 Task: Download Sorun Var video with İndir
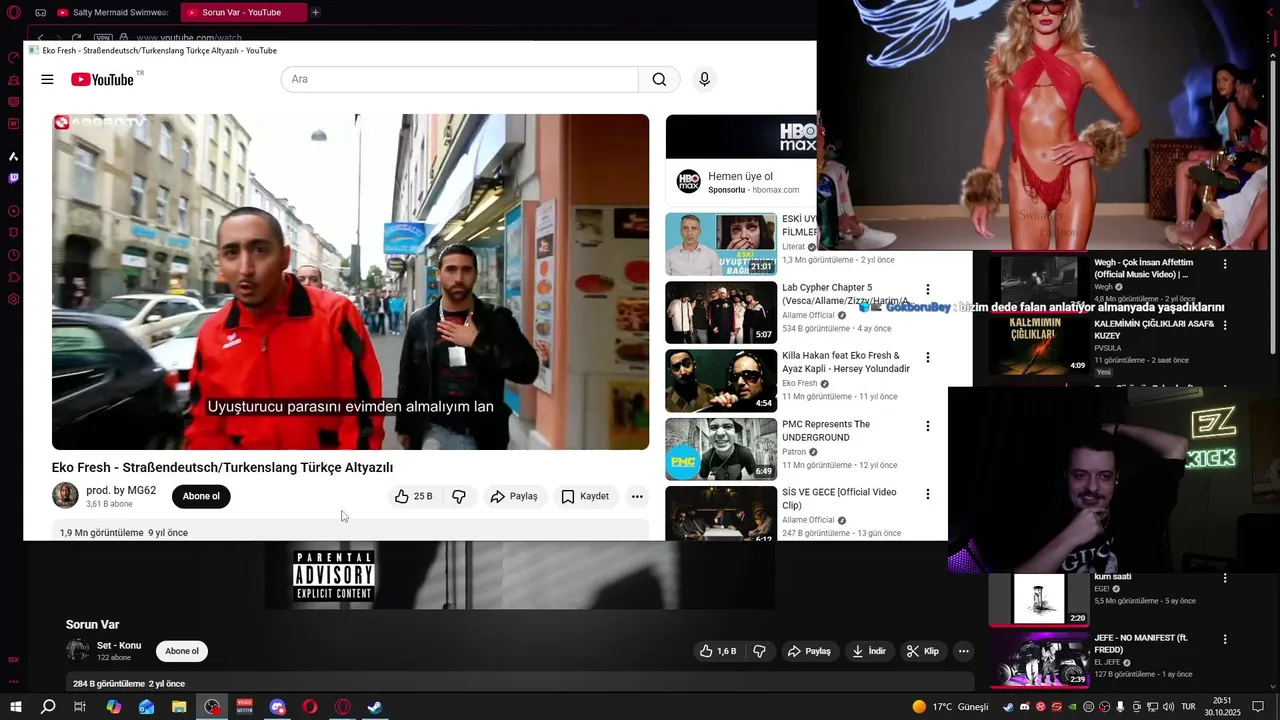coord(869,651)
